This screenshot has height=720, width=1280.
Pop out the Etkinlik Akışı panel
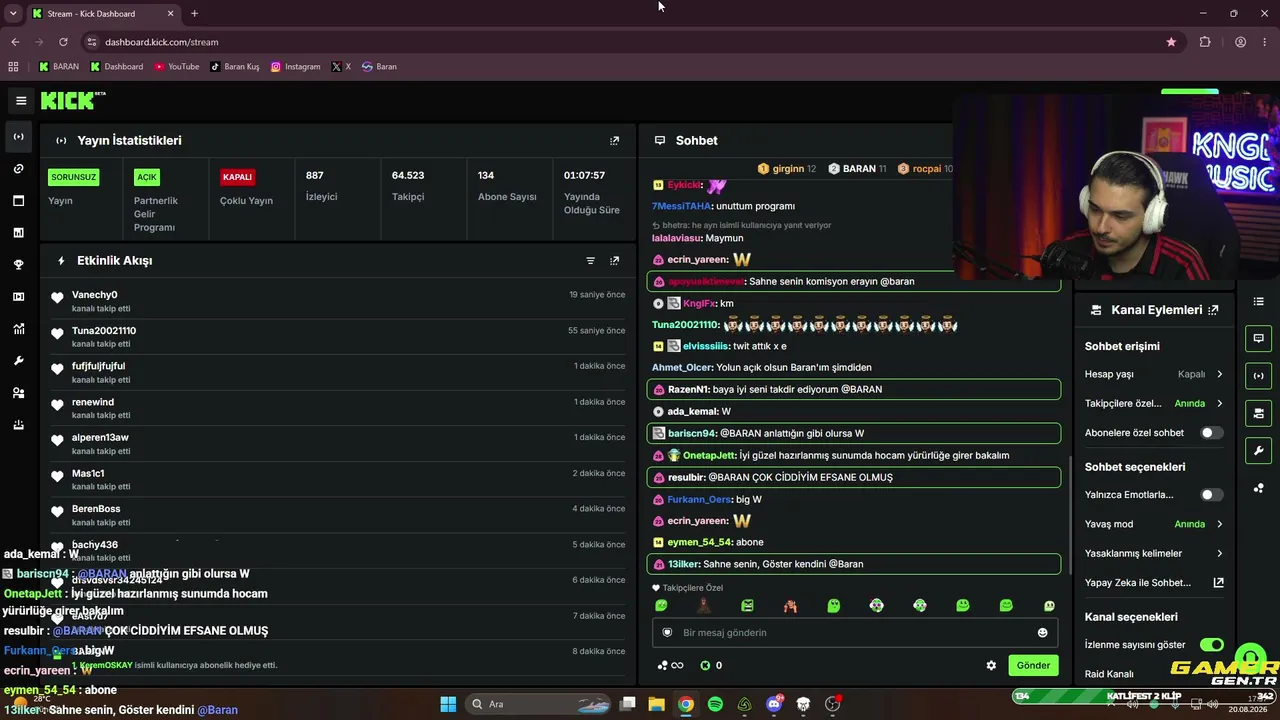(x=614, y=261)
